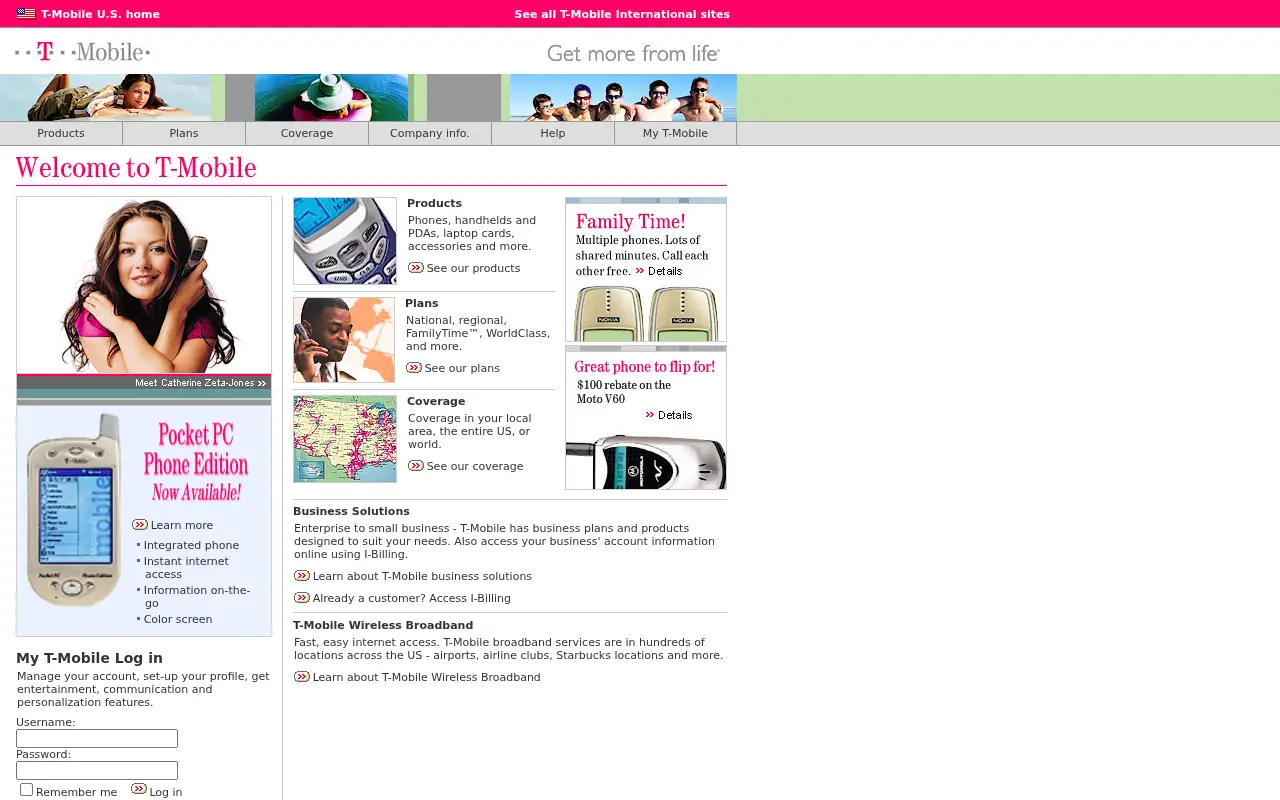Follow the See our plans link
The height and width of the screenshot is (800, 1280).
[x=462, y=368]
